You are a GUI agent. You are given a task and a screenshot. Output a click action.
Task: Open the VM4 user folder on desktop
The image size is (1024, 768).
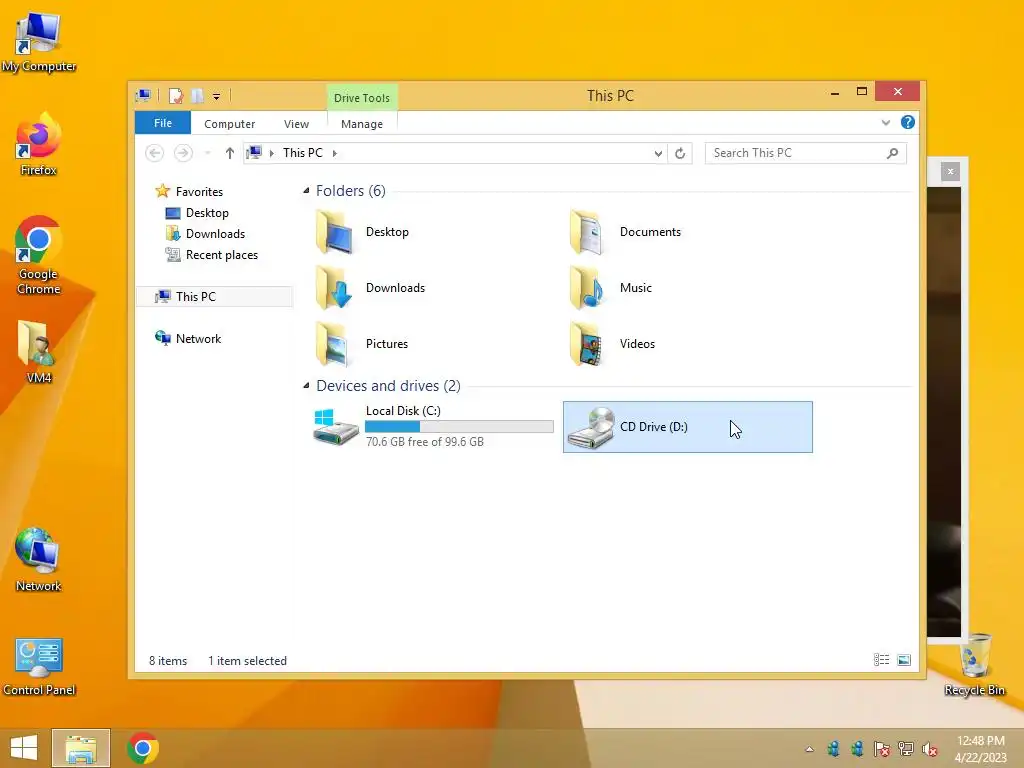[39, 351]
